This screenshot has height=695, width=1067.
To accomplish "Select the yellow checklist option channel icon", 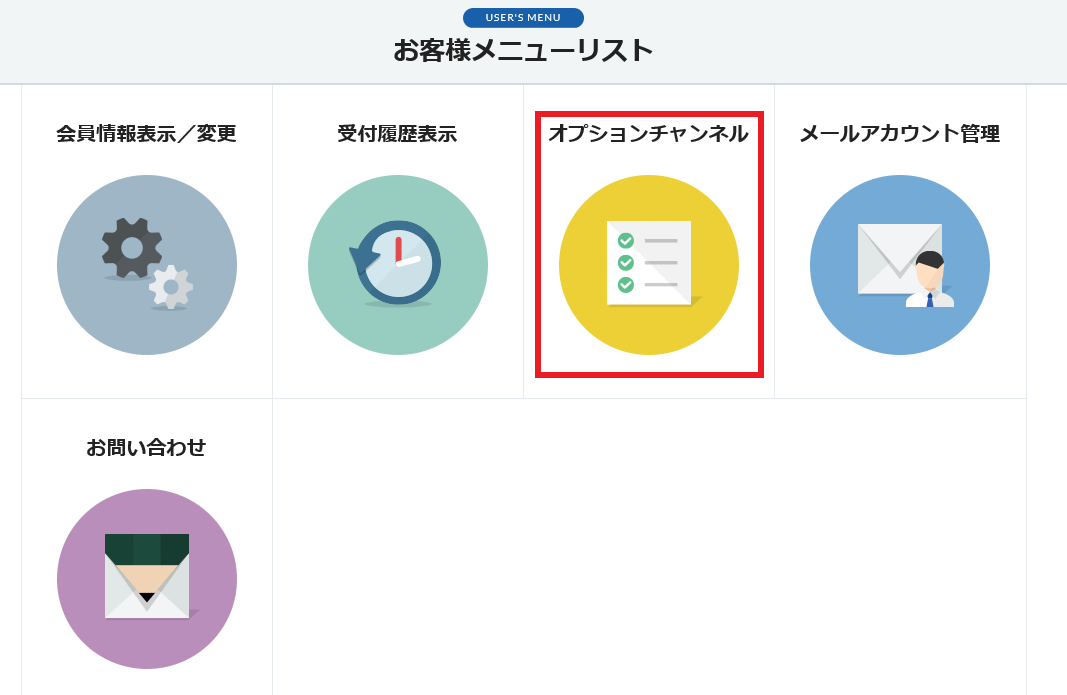I will click(x=649, y=265).
